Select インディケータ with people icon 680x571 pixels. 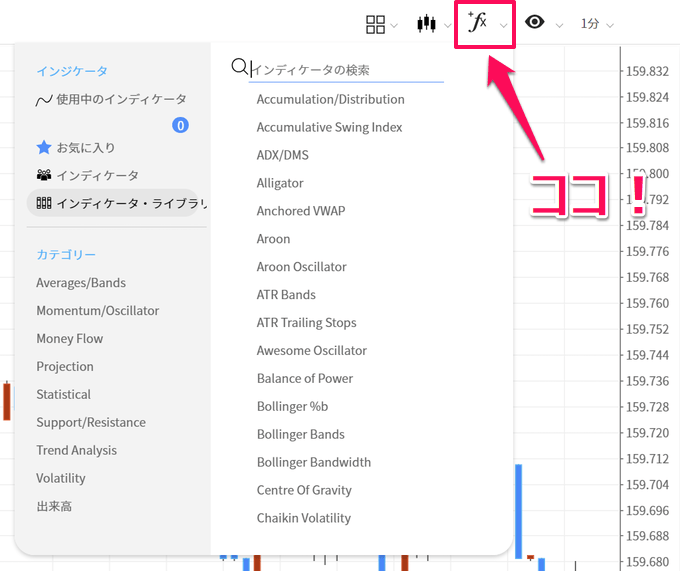88,176
